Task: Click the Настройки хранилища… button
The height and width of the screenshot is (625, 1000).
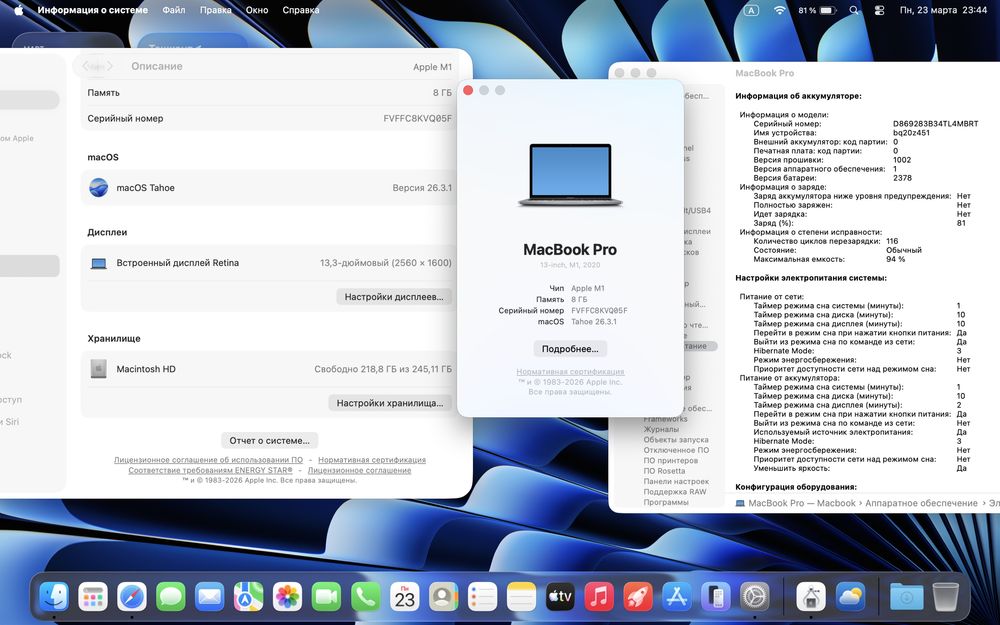Action: click(390, 403)
